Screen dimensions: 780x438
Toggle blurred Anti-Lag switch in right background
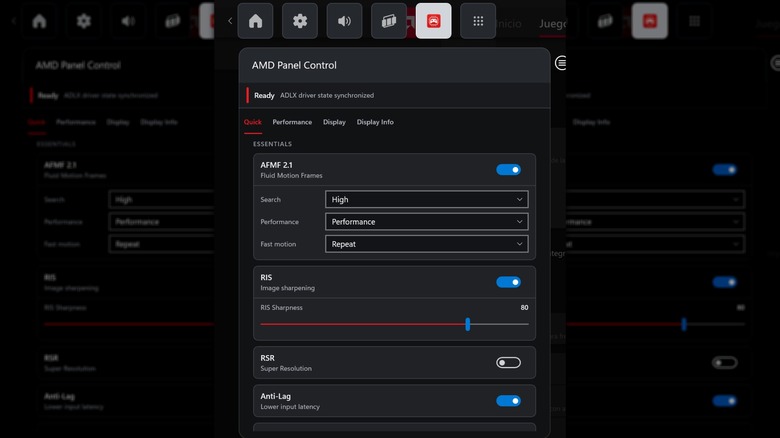pyautogui.click(x=725, y=401)
